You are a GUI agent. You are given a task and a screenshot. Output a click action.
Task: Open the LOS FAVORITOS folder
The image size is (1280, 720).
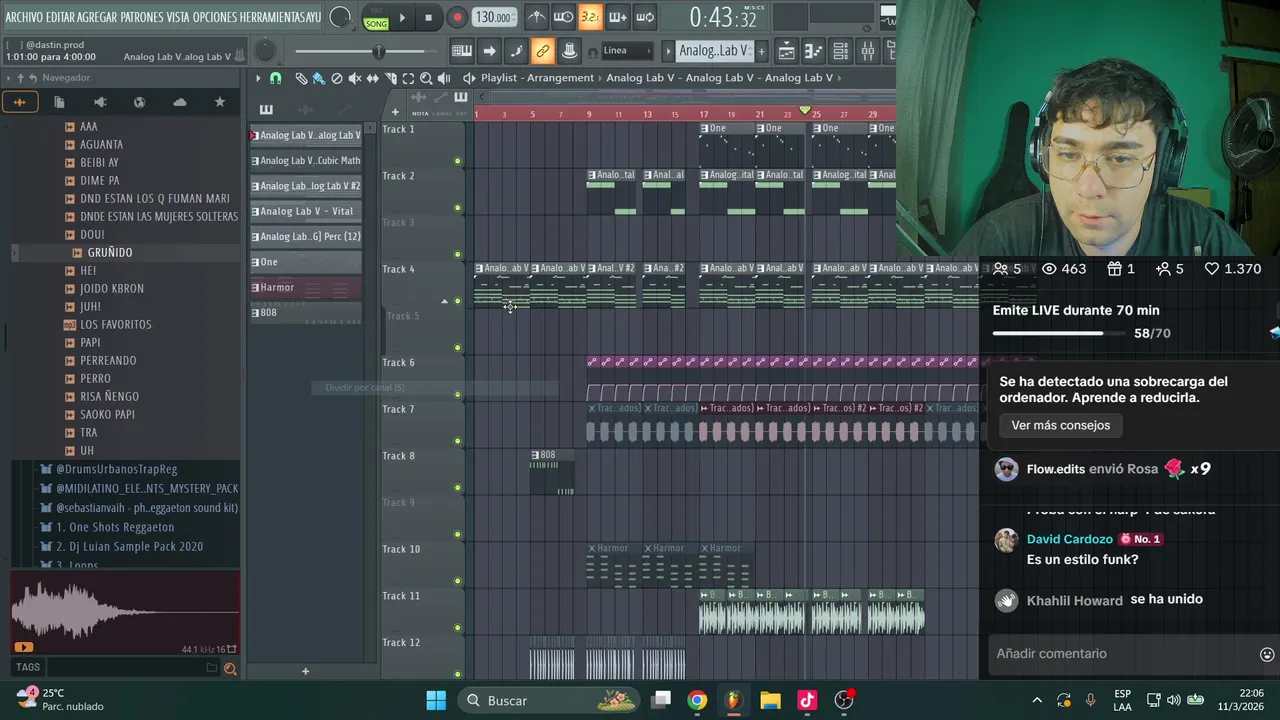click(115, 324)
